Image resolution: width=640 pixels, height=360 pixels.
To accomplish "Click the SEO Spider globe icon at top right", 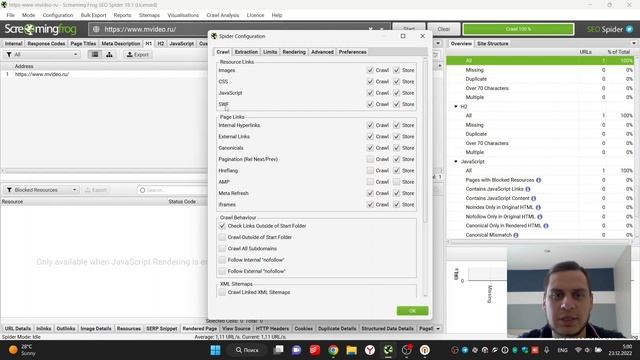I will [x=629, y=29].
